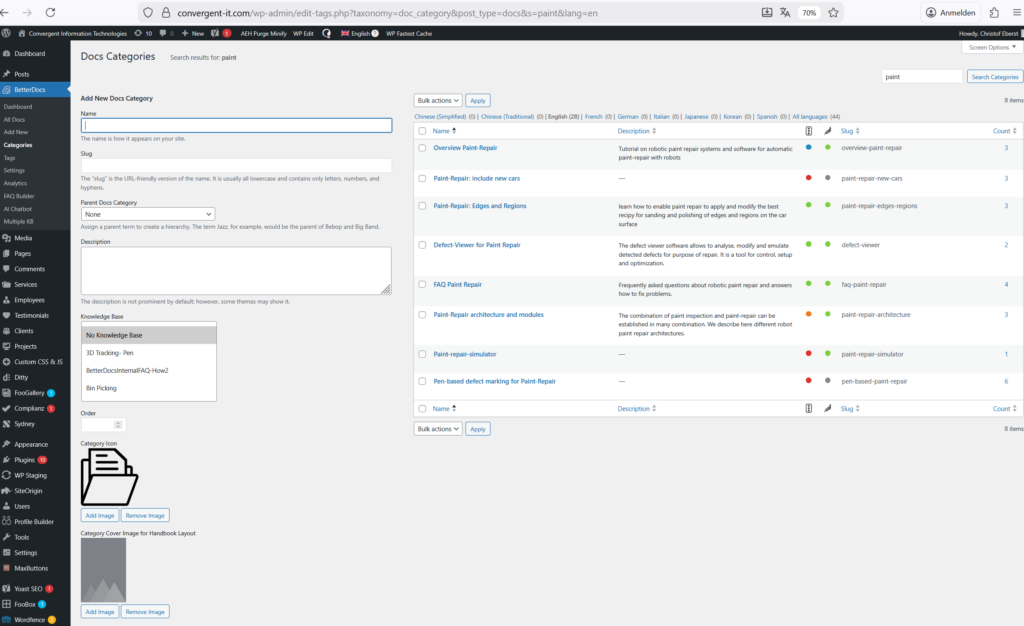Viewport: 1024px width, 626px height.
Task: Check the FAQ Paint Repair row checkbox
Action: [422, 285]
